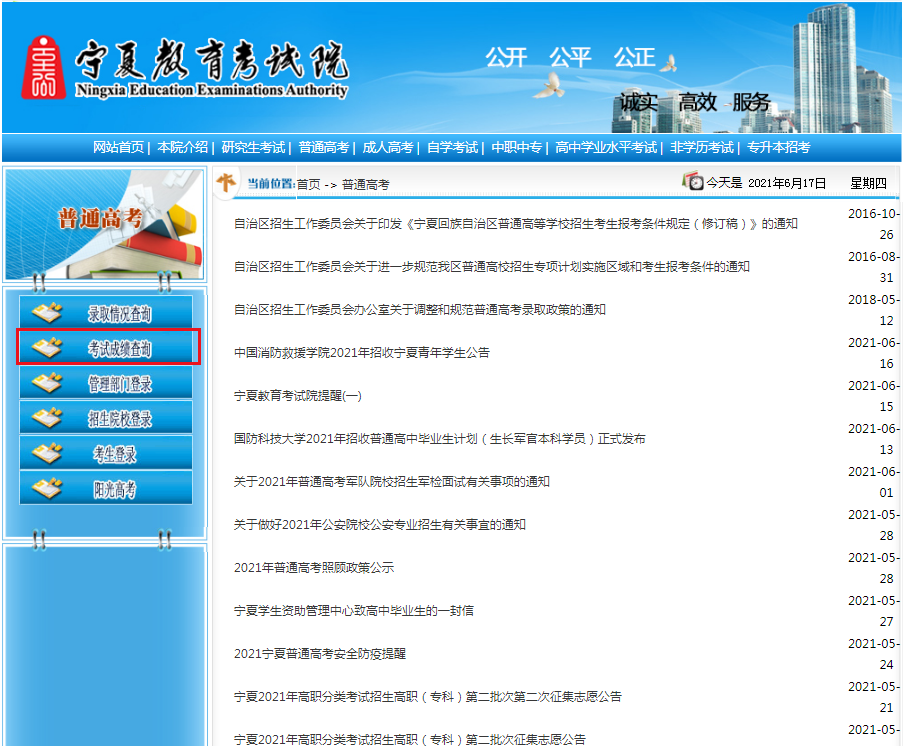Click the date 2021-06-16 in the list
The height and width of the screenshot is (746, 906).
point(874,353)
